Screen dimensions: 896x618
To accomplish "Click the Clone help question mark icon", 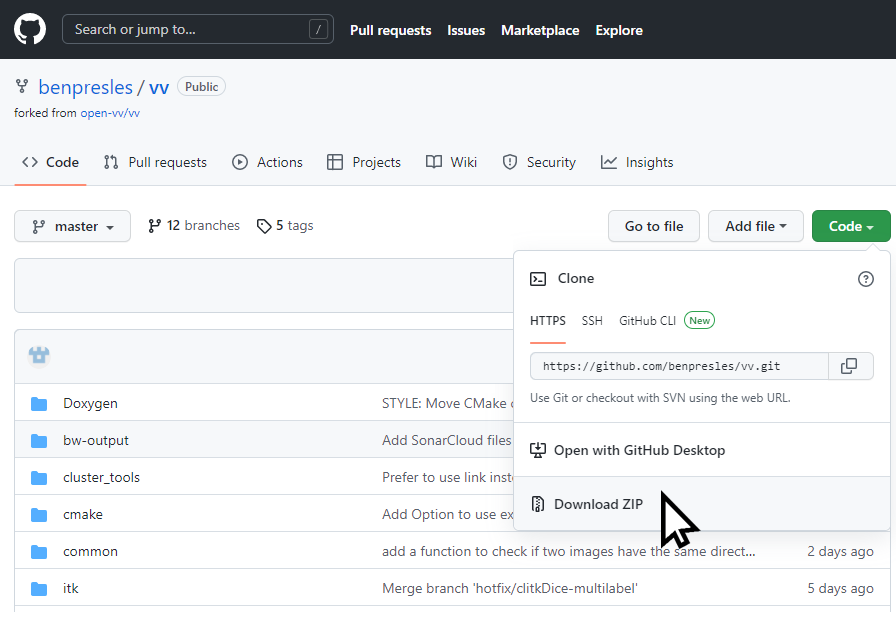I will pyautogui.click(x=866, y=279).
